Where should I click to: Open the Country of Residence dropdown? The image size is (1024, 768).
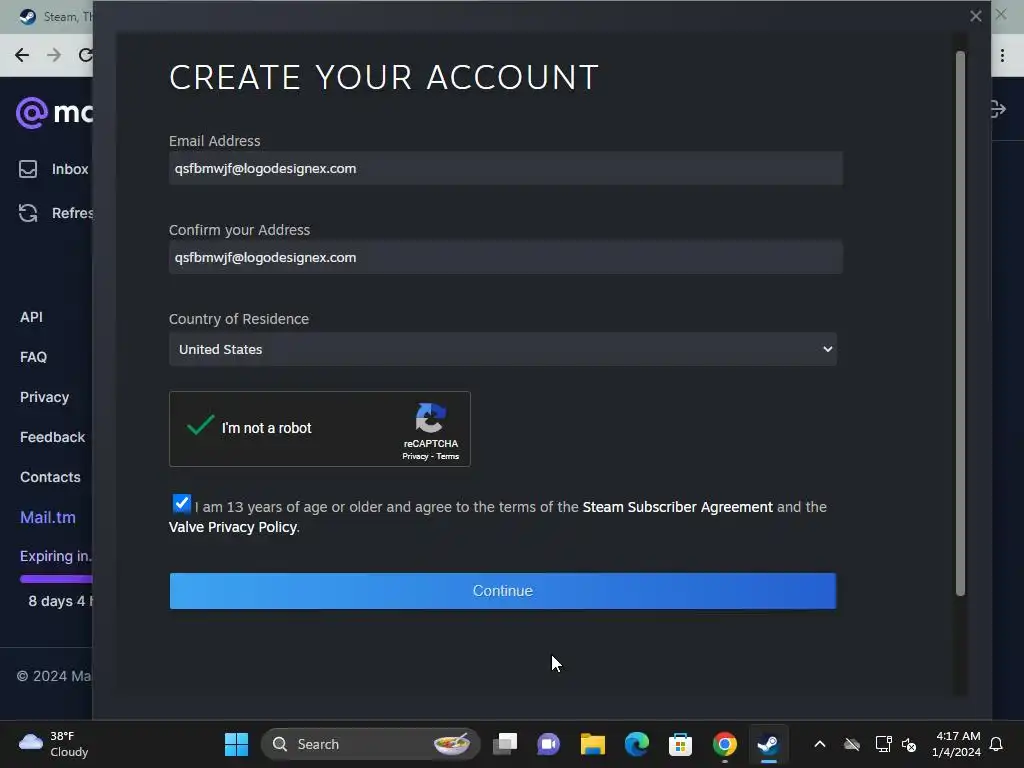coord(502,349)
